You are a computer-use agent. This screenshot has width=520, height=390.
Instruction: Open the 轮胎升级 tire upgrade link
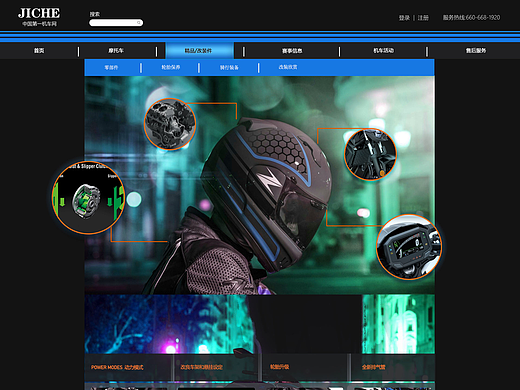280,367
